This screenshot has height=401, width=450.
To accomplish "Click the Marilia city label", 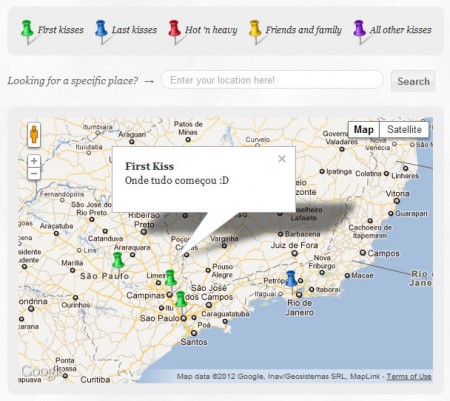I will (72, 263).
